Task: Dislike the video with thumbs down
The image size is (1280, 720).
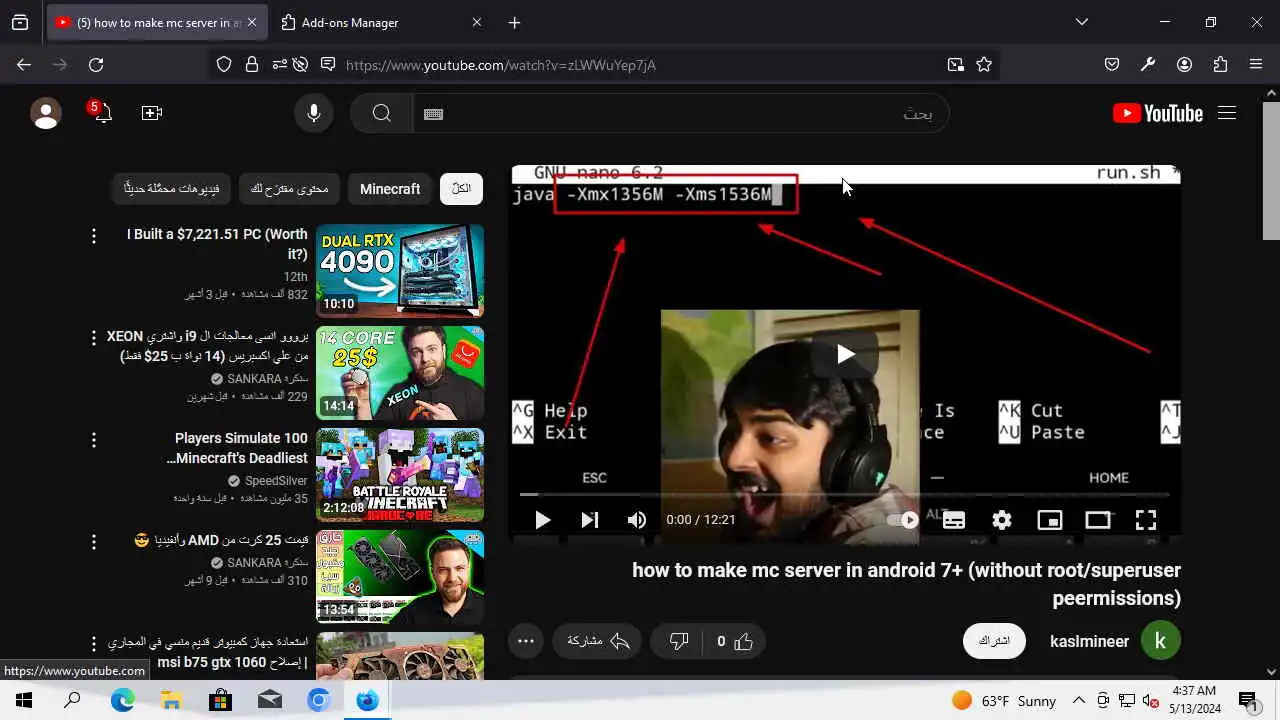Action: pos(679,642)
